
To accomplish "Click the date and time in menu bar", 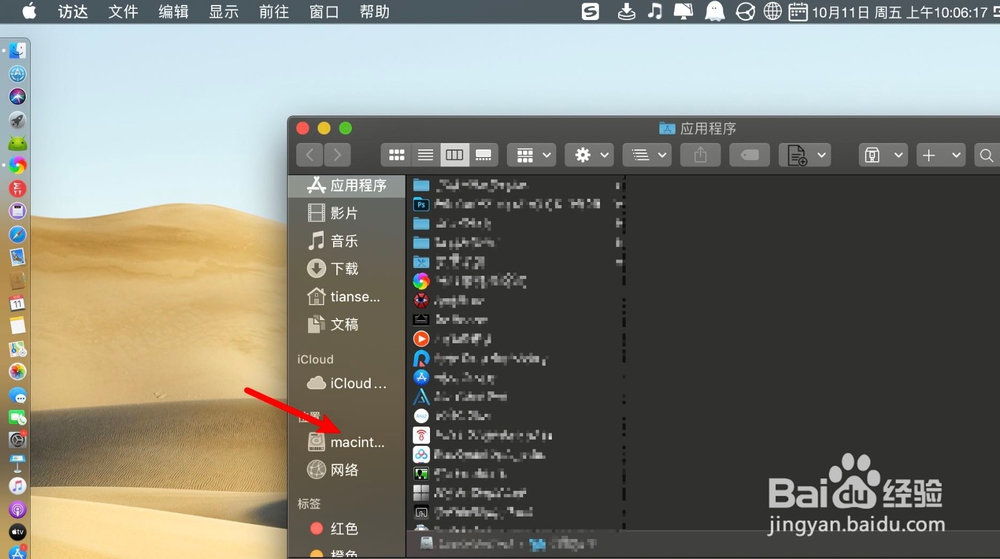I will (899, 12).
